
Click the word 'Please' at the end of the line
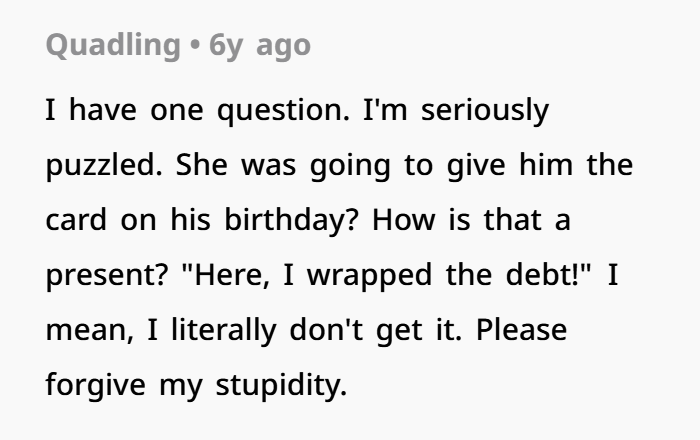coord(521,329)
